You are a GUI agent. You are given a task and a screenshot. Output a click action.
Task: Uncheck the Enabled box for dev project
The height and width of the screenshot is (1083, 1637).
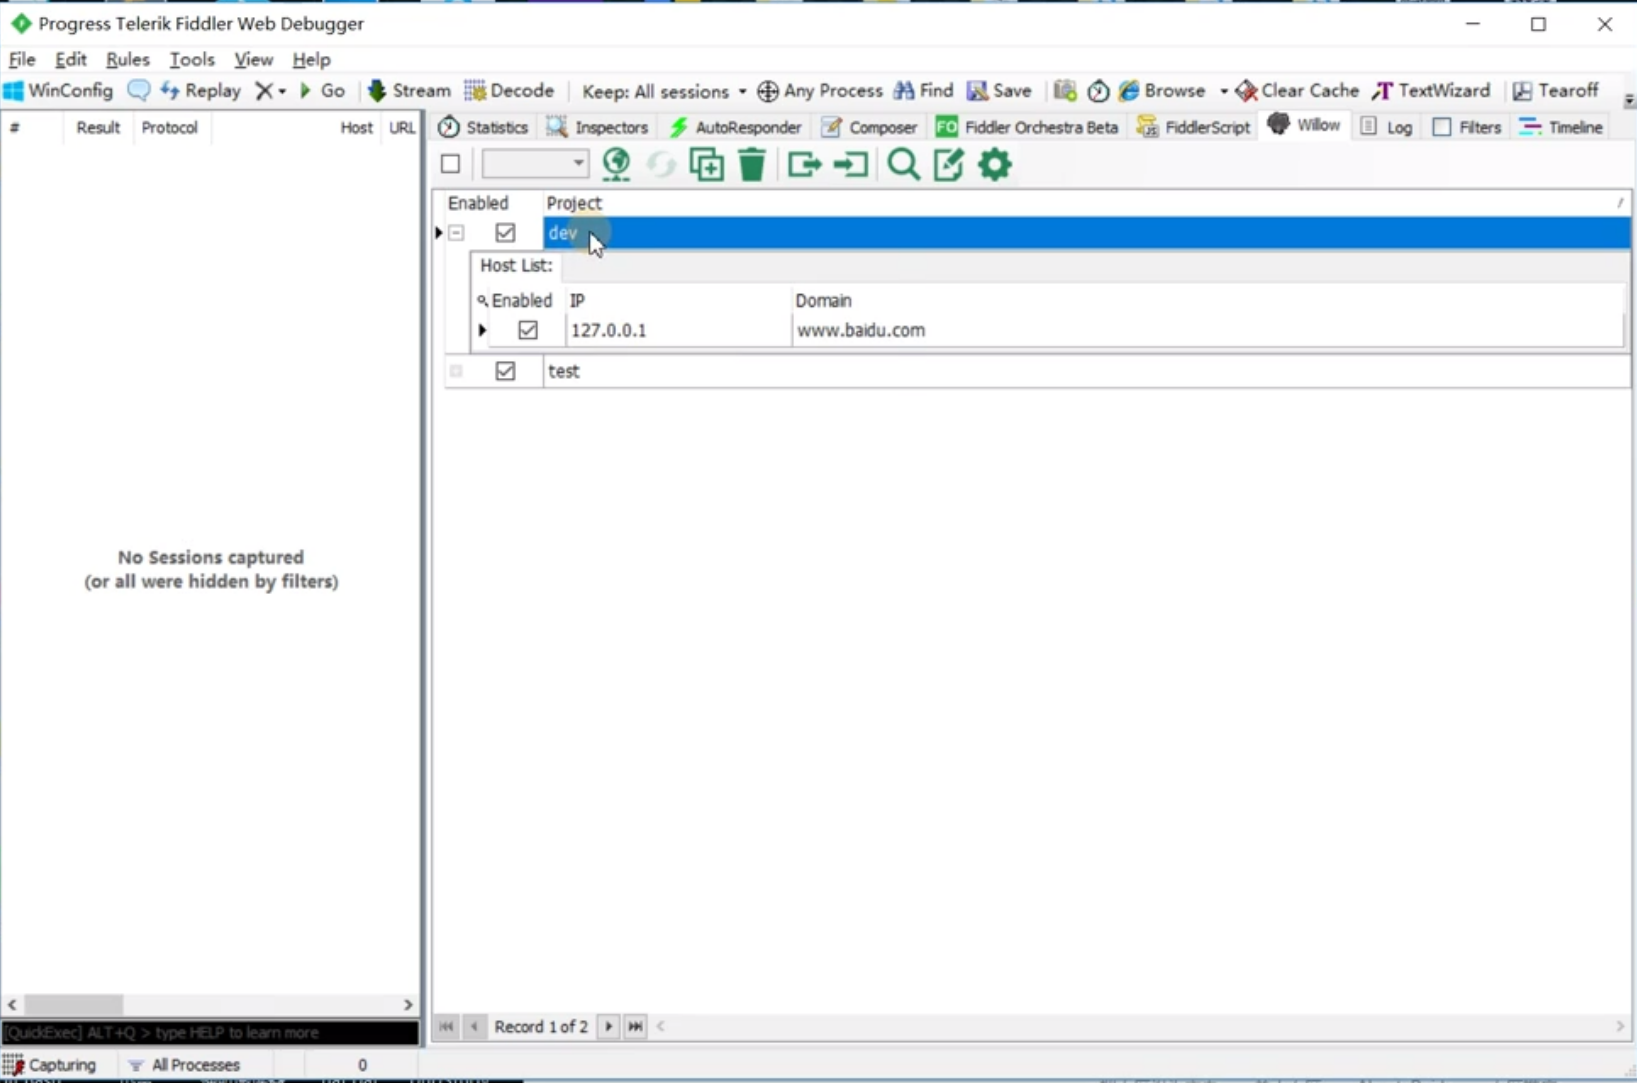coord(505,233)
